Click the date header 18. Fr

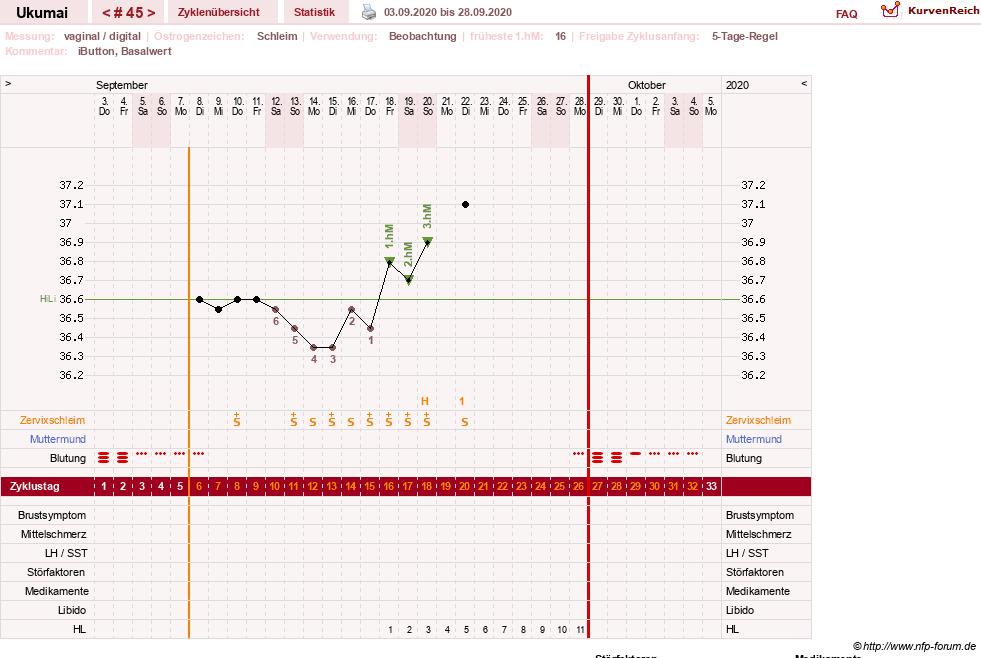click(390, 106)
